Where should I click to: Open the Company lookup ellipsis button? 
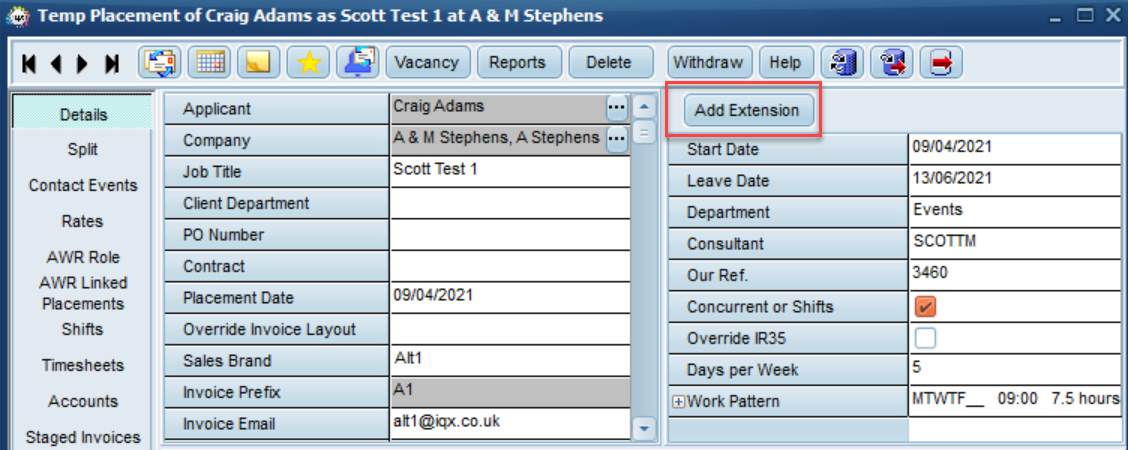(x=617, y=138)
